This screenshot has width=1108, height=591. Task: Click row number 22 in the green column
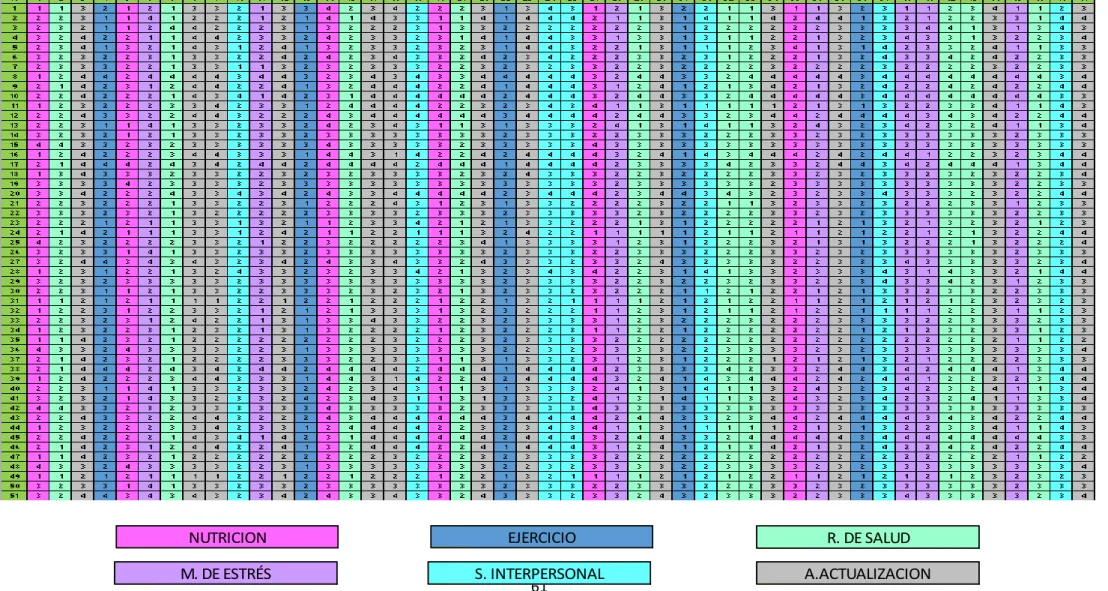[x=15, y=213]
